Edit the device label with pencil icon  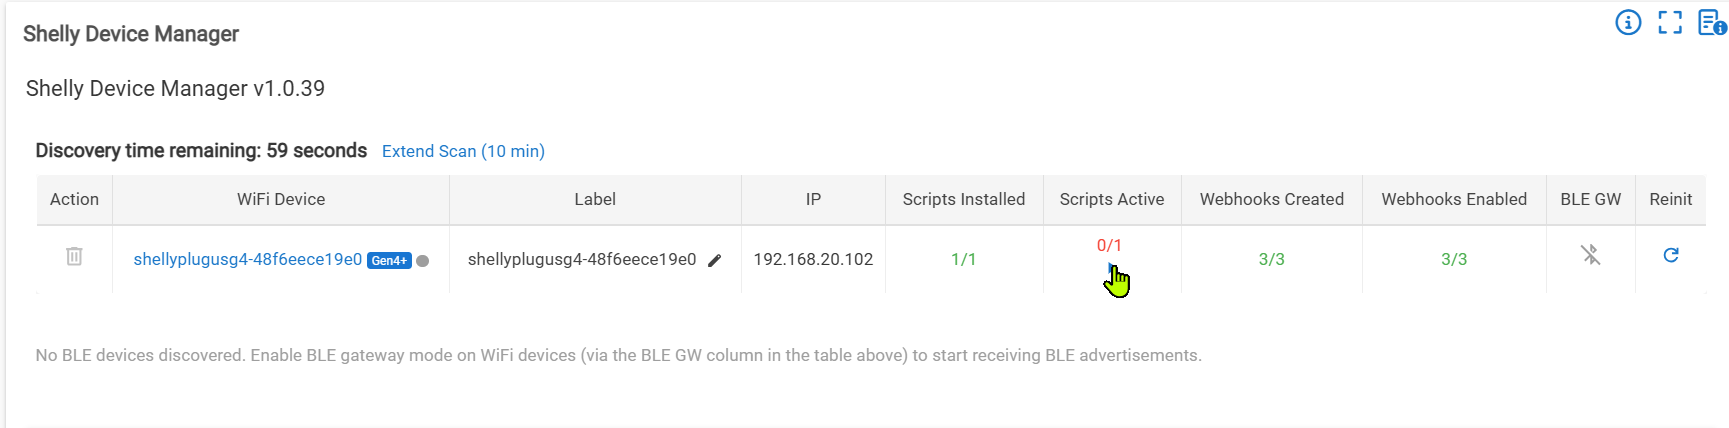(x=714, y=260)
